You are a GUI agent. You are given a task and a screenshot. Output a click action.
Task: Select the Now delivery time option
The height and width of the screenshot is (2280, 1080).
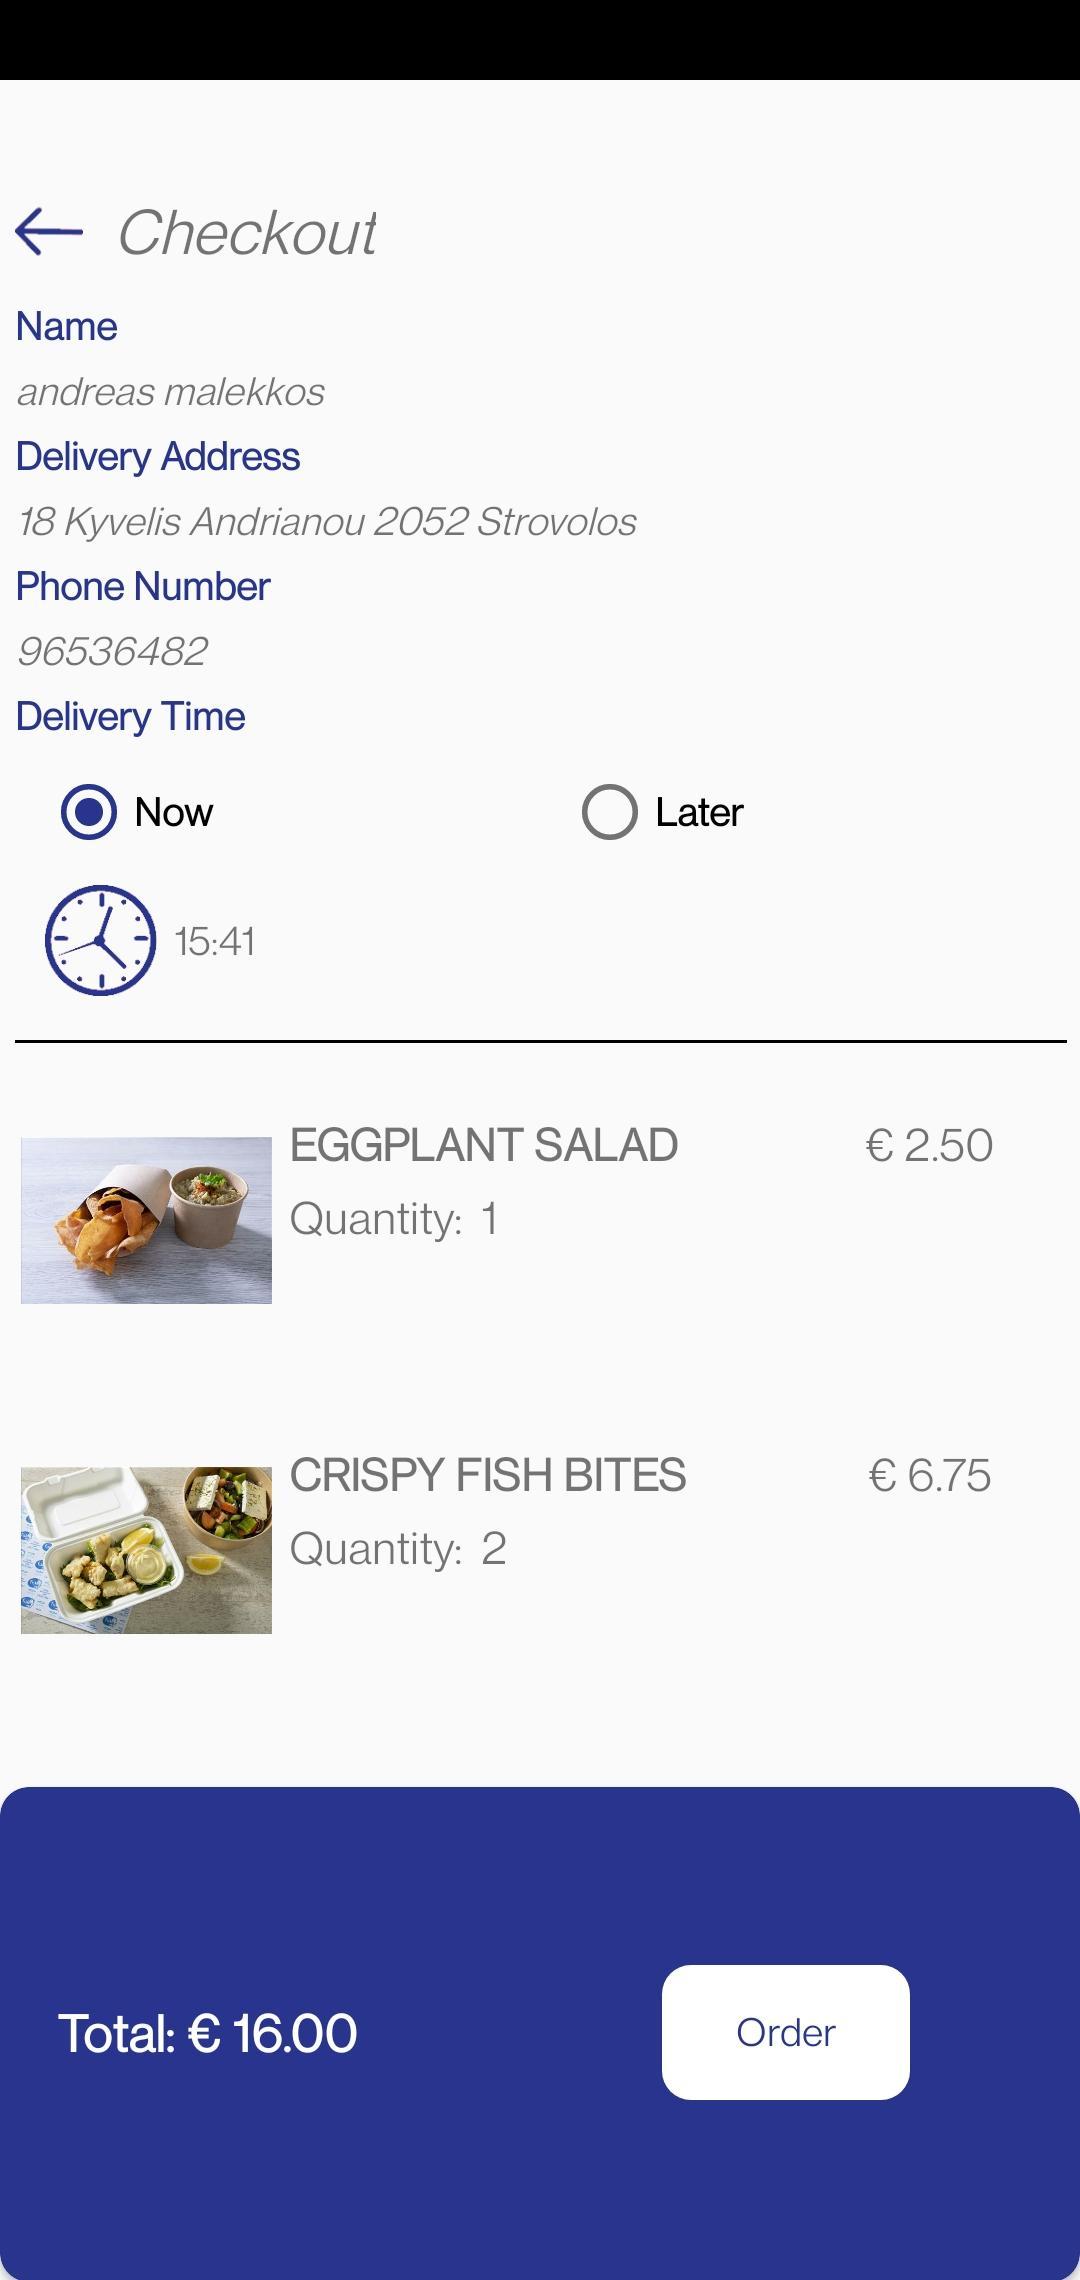(89, 811)
